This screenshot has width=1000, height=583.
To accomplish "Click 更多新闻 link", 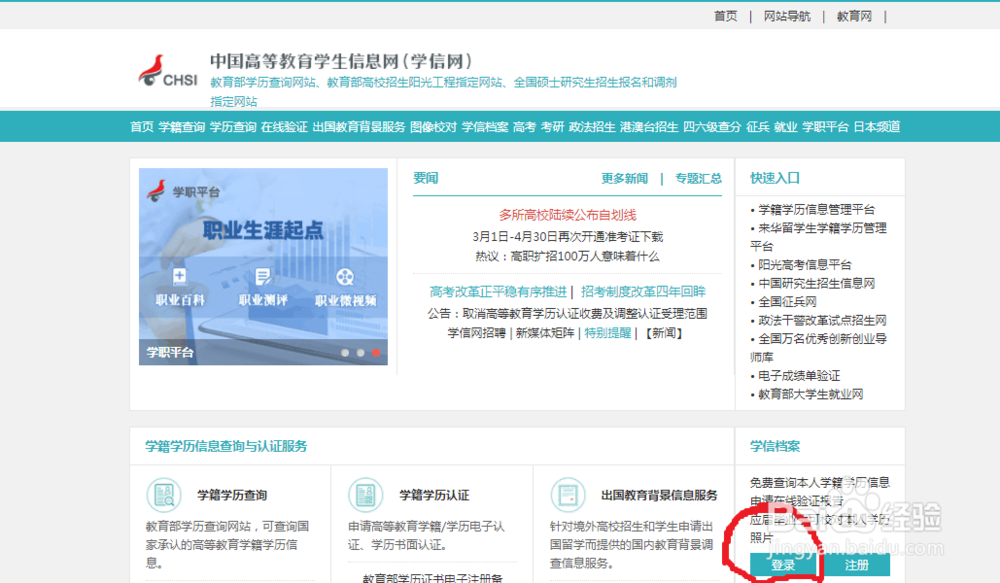I will [624, 179].
